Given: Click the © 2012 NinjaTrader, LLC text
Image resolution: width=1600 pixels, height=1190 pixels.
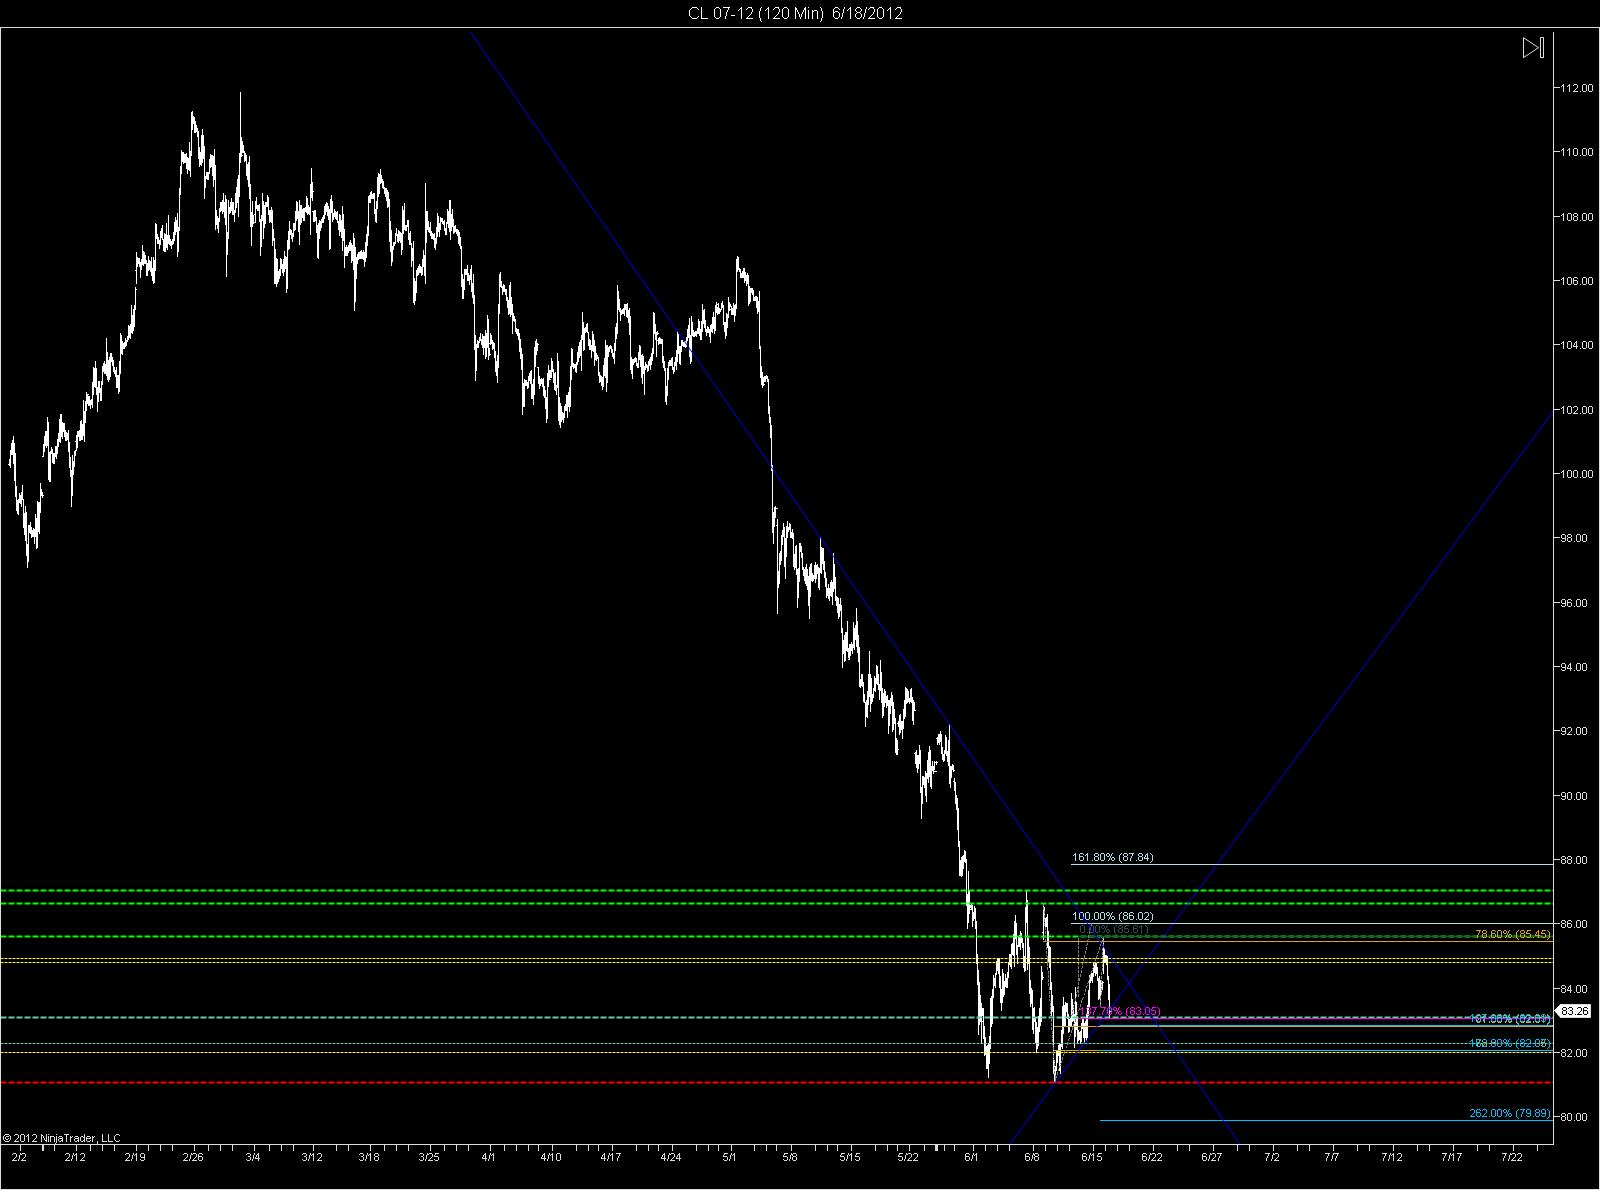Looking at the screenshot, I should [61, 1138].
